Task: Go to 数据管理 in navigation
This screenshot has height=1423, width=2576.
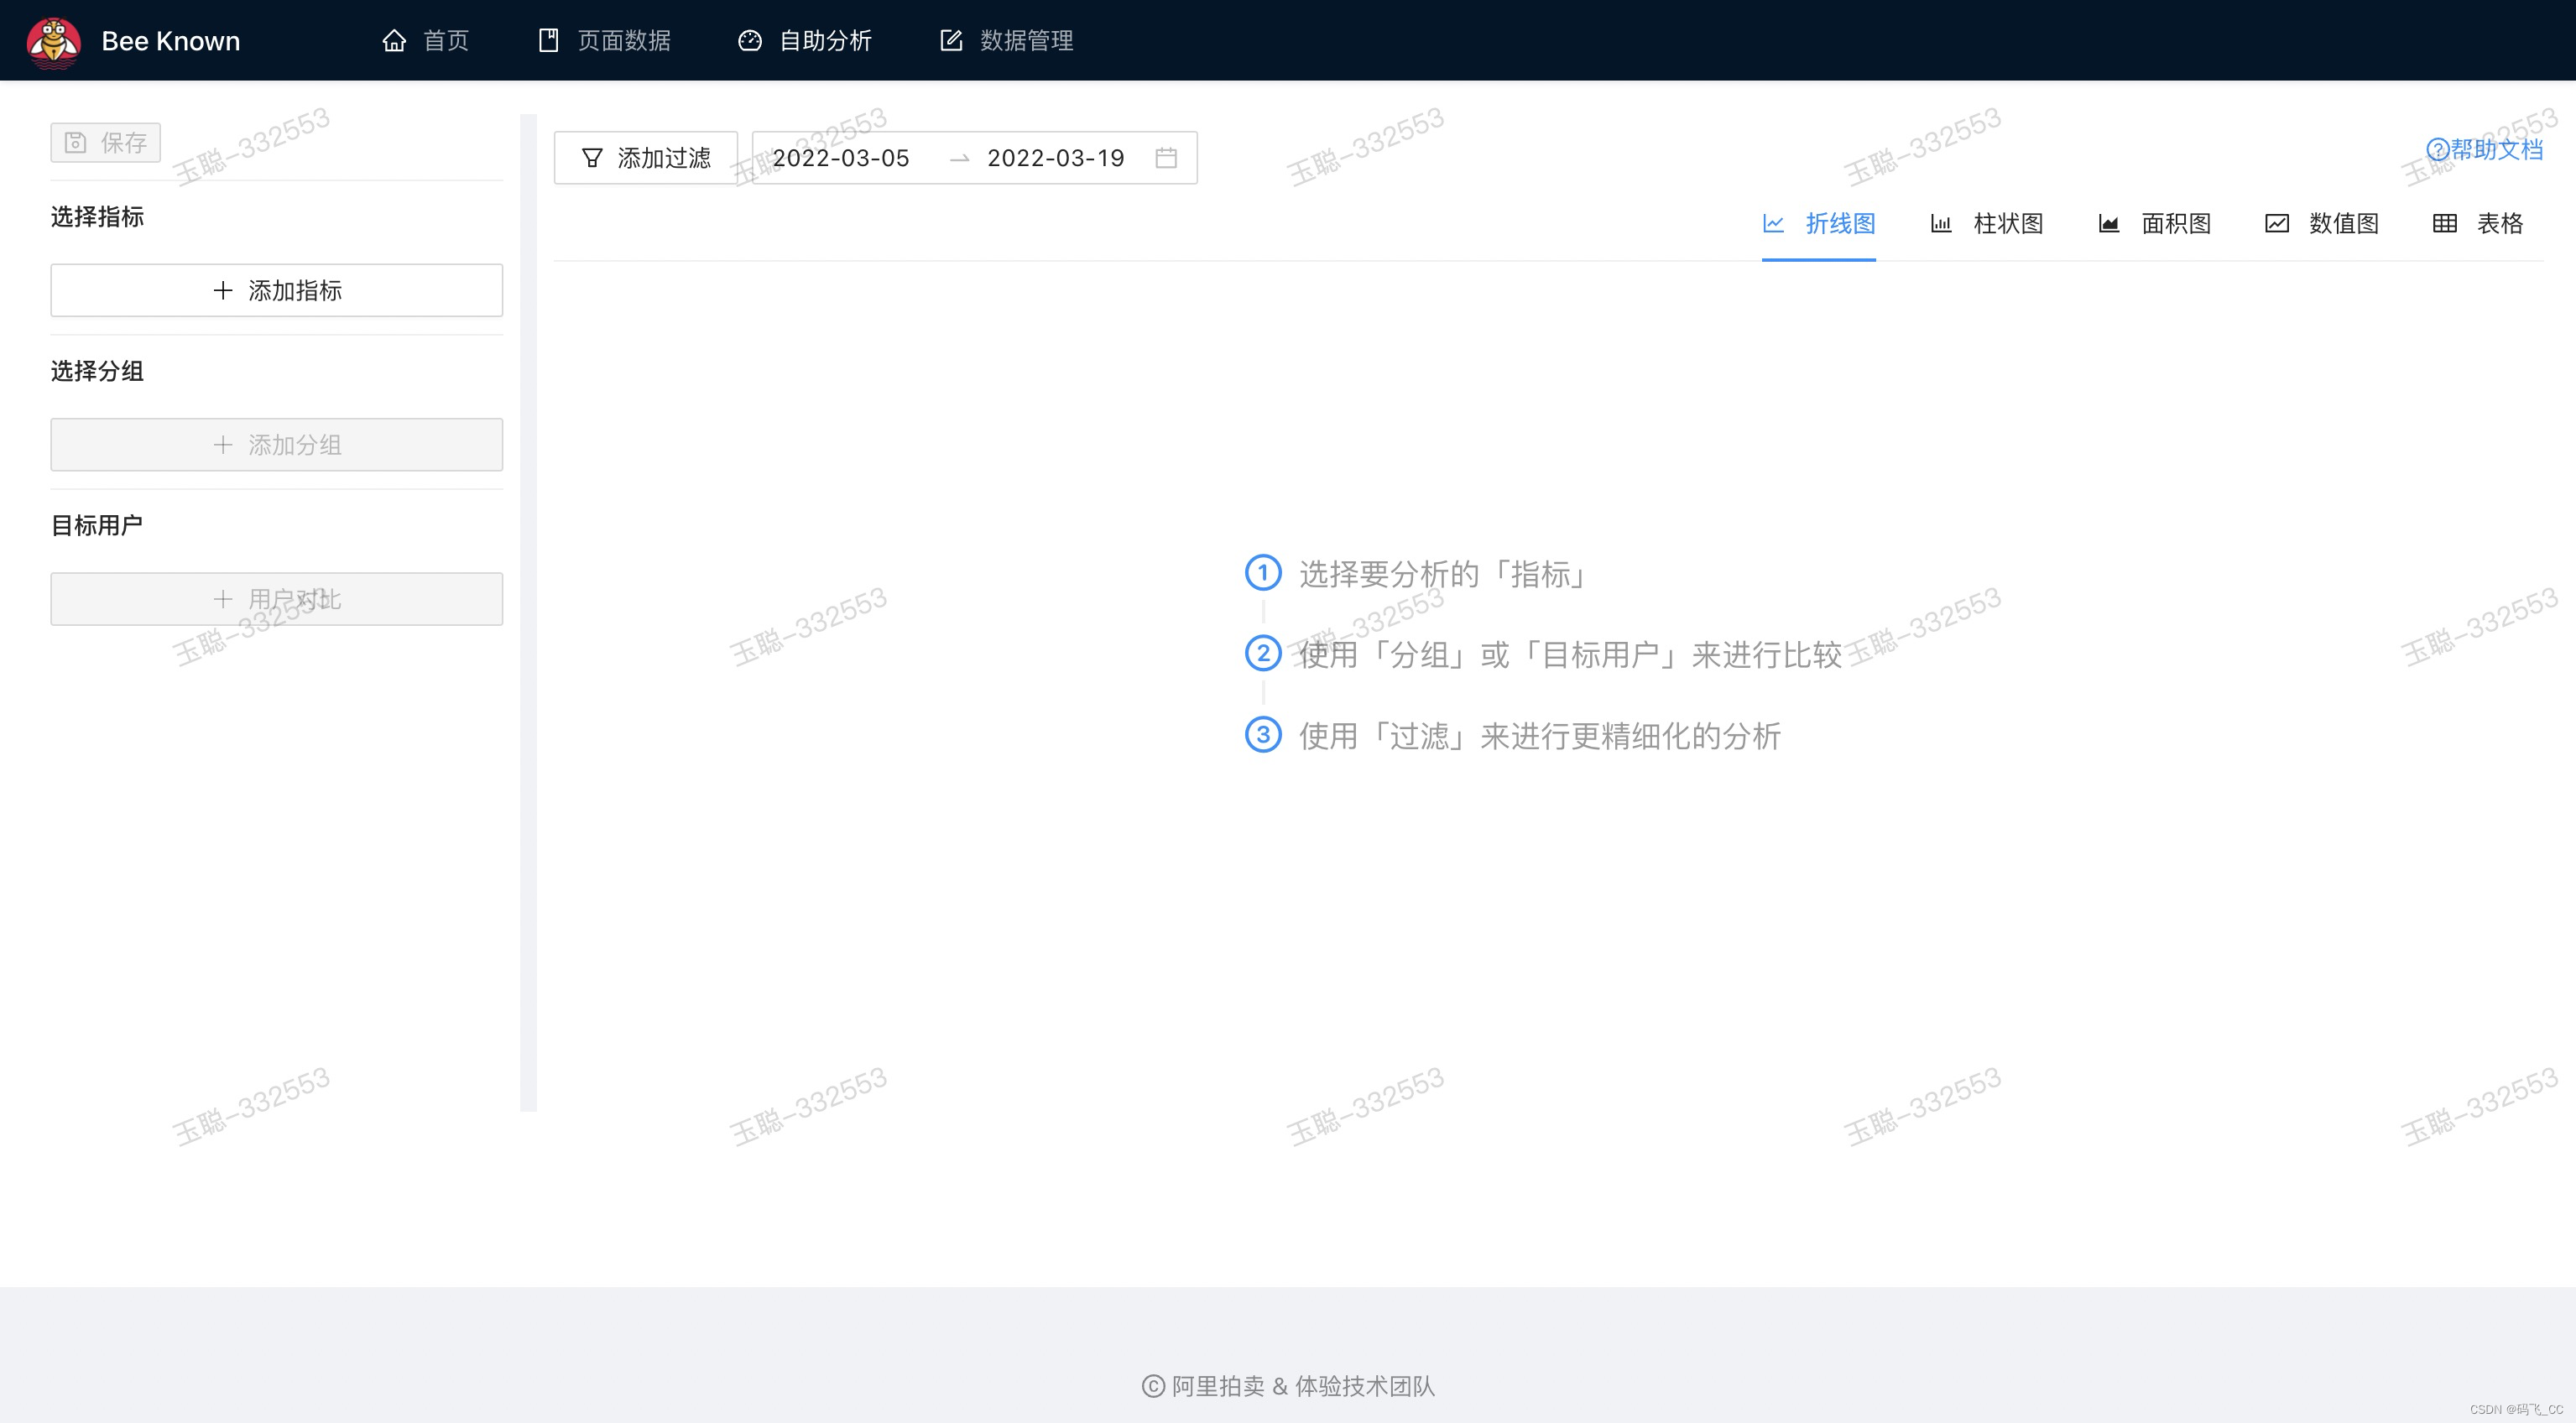Action: (1006, 41)
